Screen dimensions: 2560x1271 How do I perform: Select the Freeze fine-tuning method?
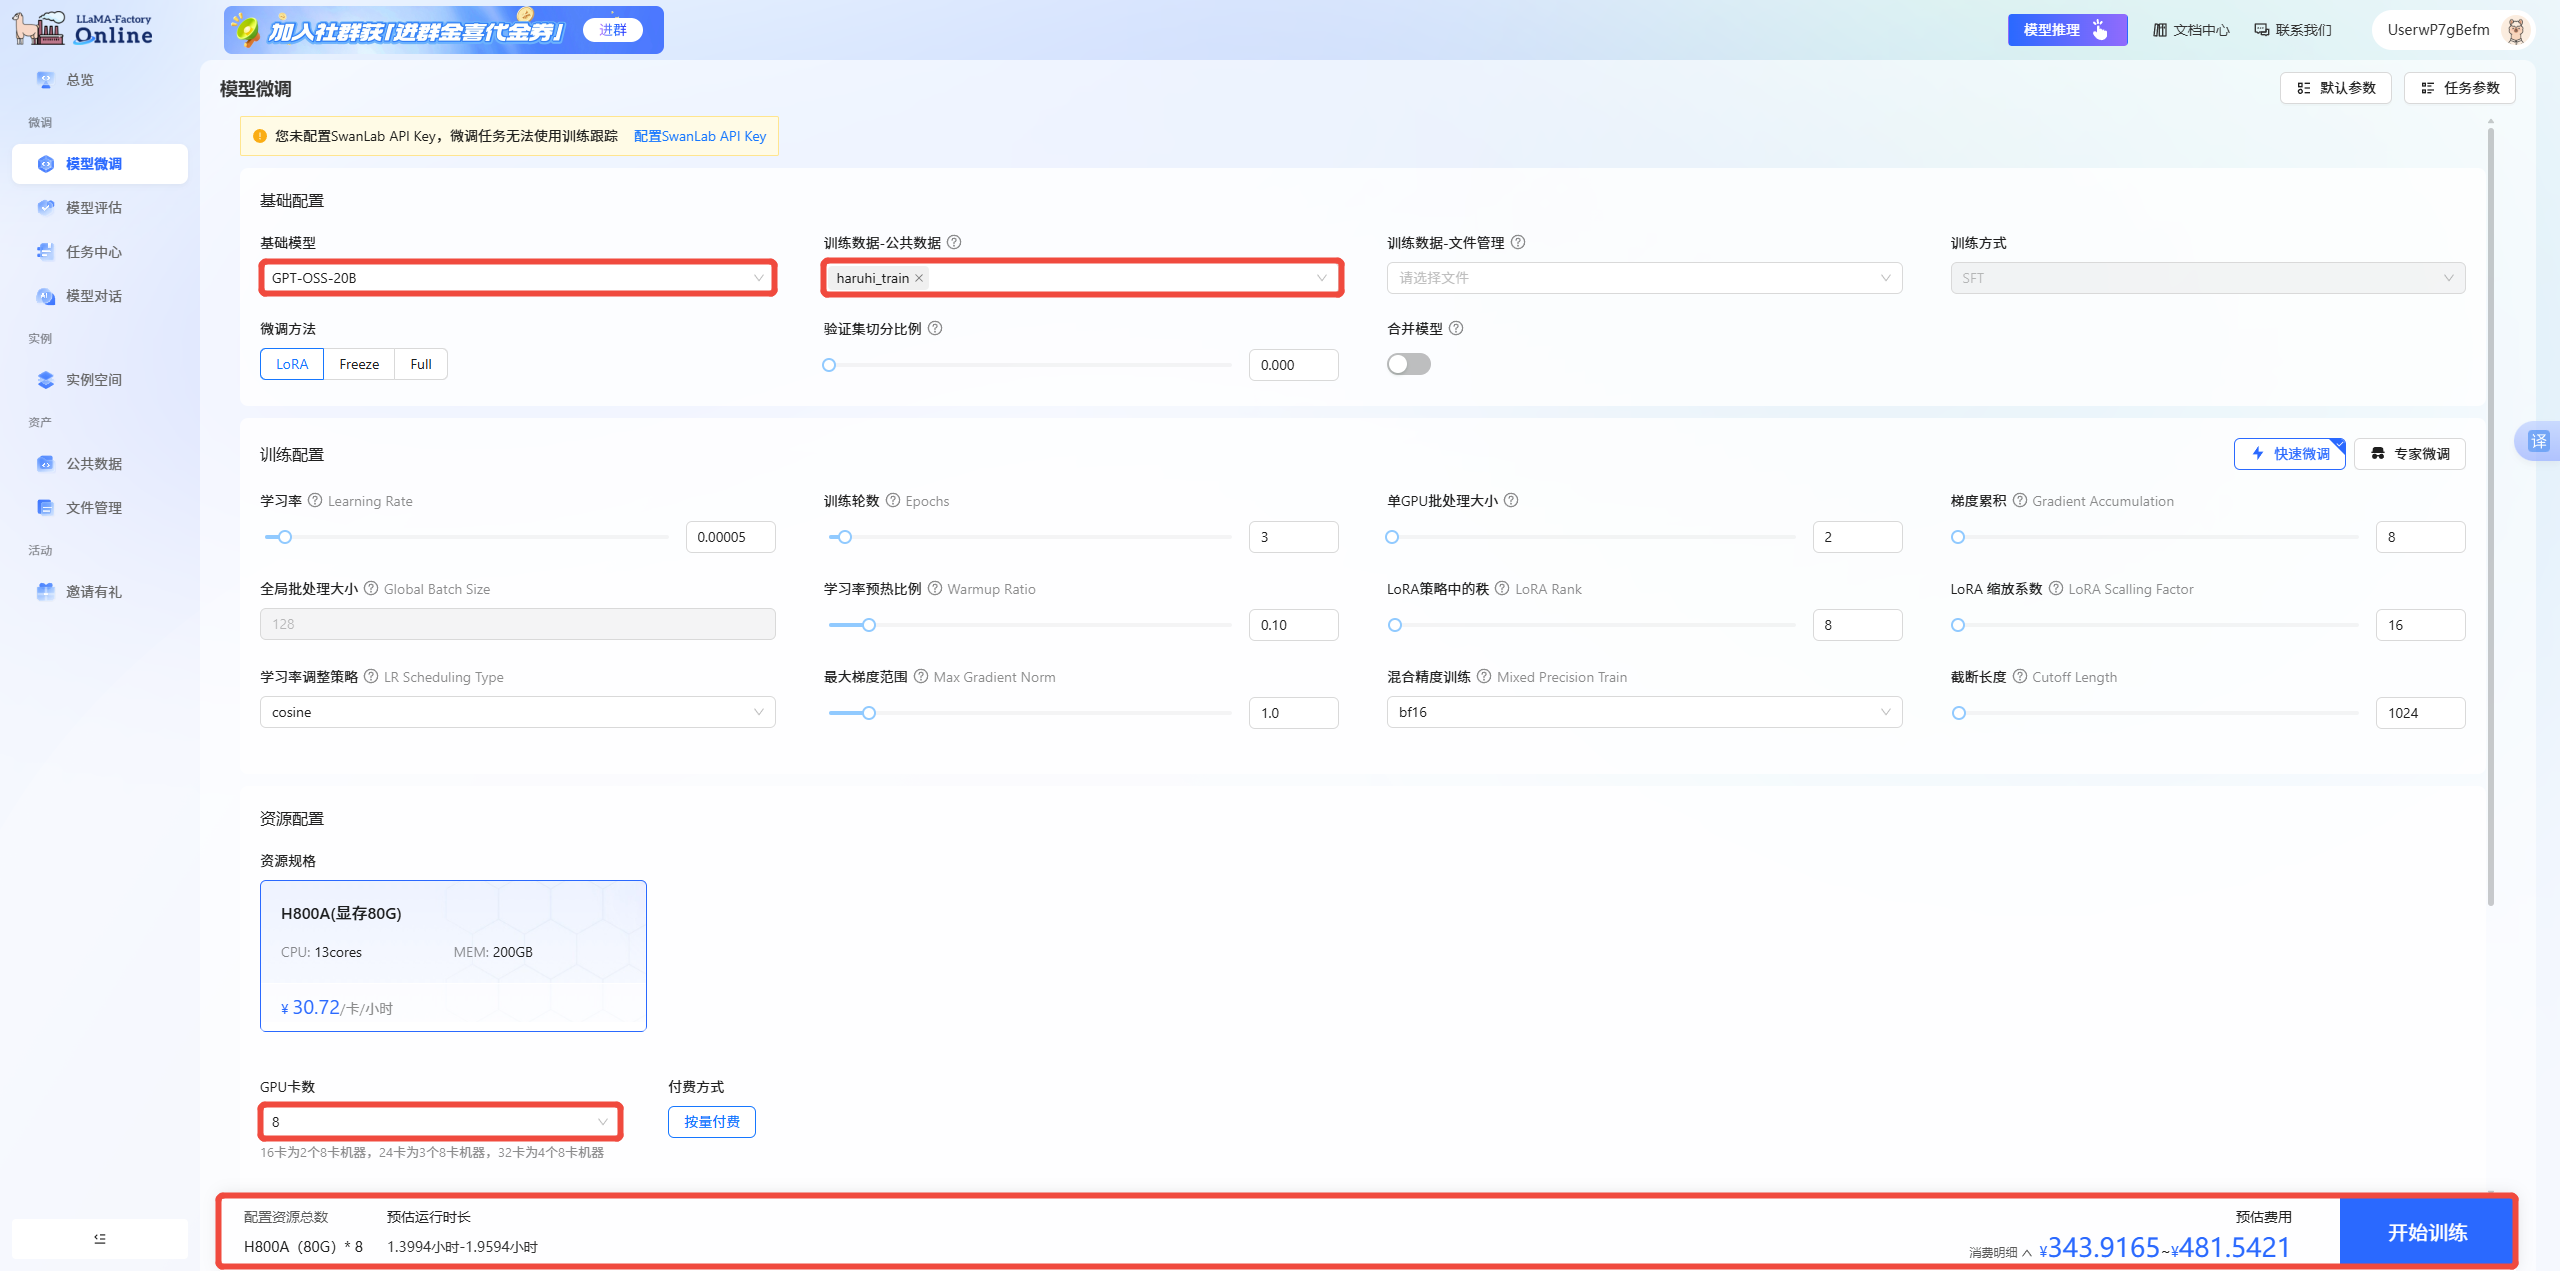point(359,364)
